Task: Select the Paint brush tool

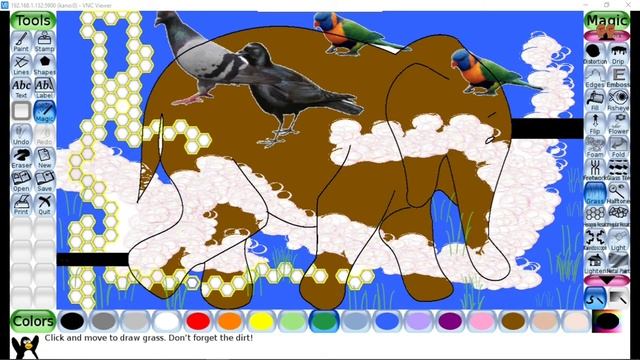Action: tap(21, 42)
